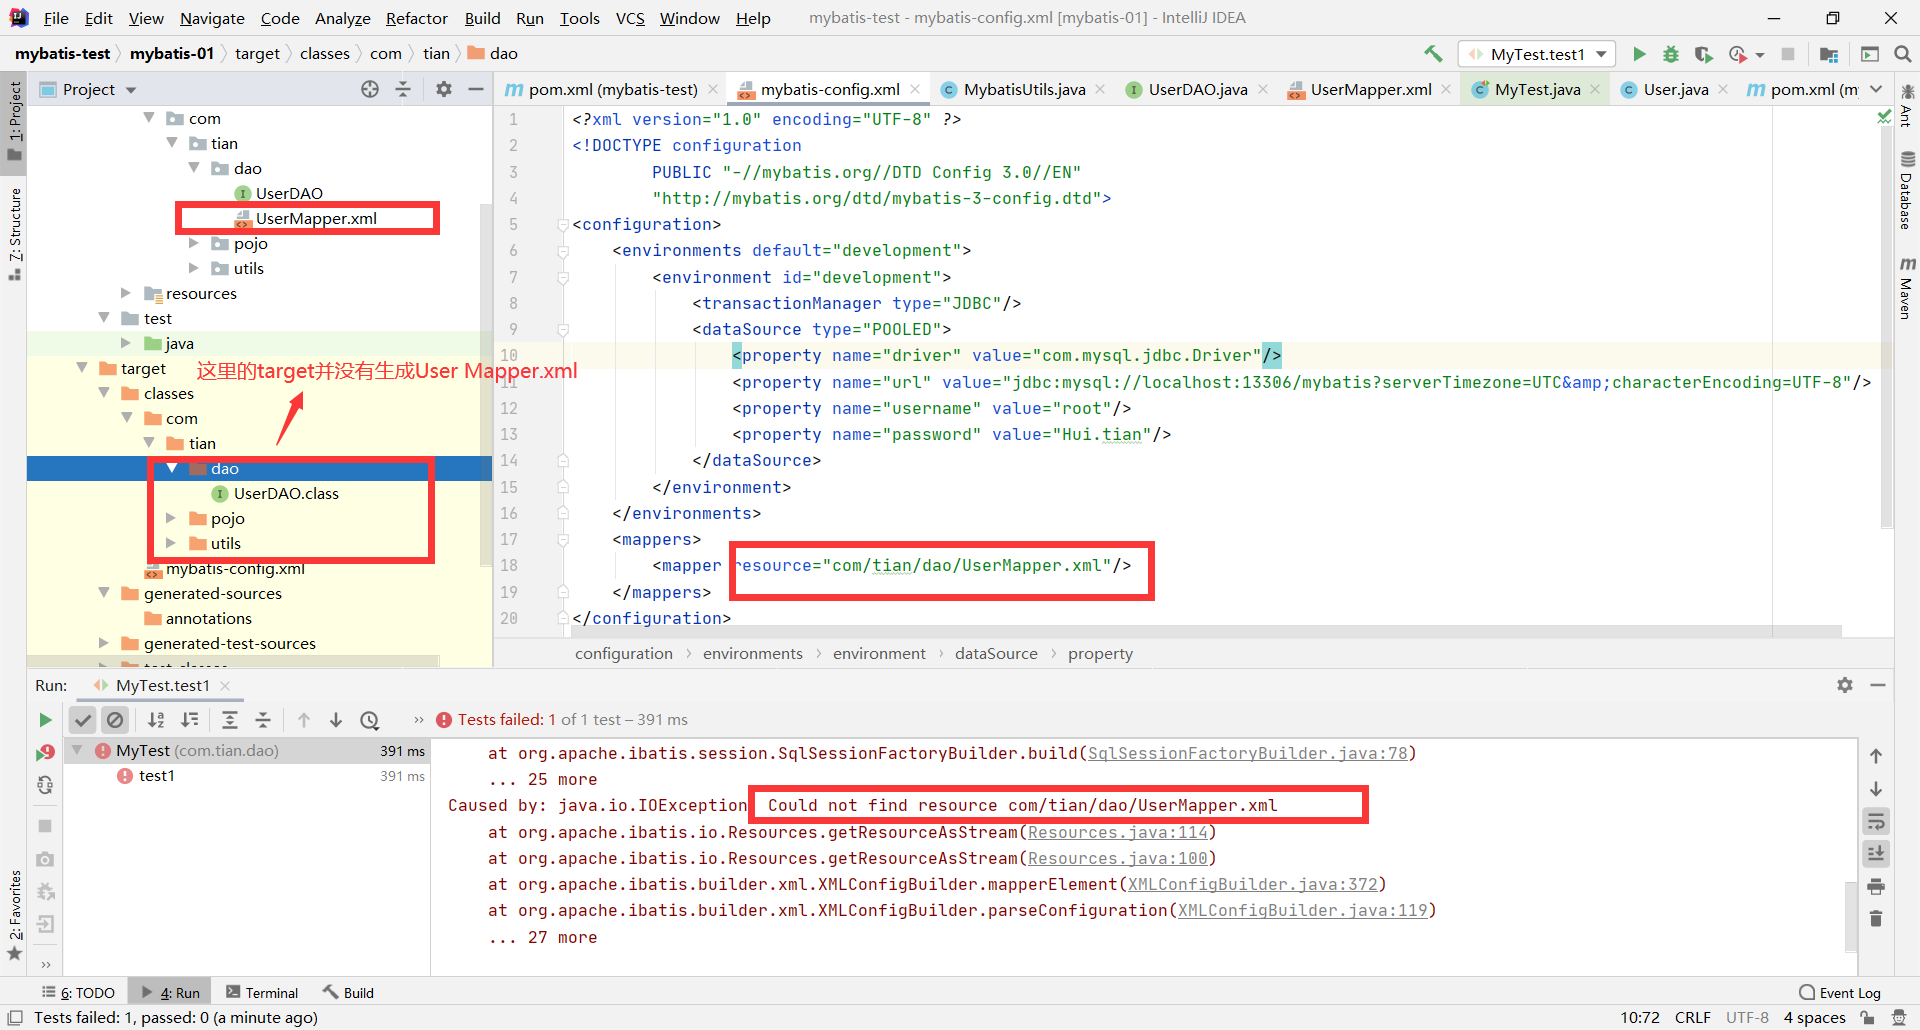Open XMLConfigBuilder.java:372 link
The height and width of the screenshot is (1030, 1920).
coord(1252,884)
